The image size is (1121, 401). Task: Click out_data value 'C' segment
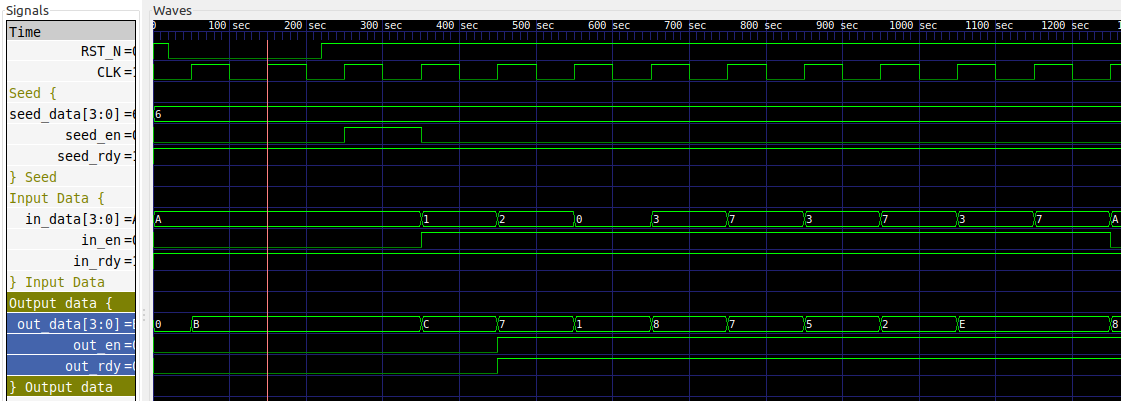[458, 325]
